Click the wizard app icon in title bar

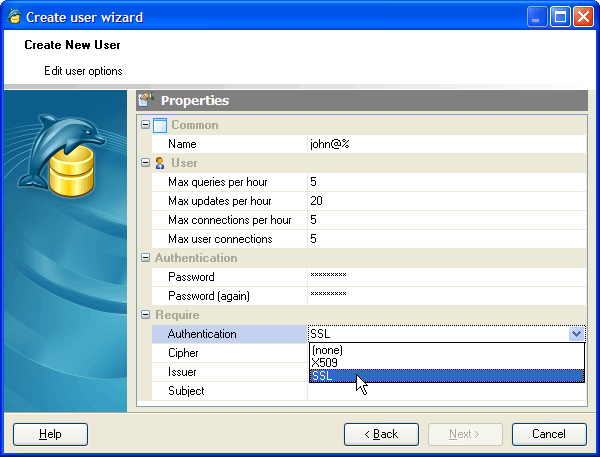click(x=14, y=17)
